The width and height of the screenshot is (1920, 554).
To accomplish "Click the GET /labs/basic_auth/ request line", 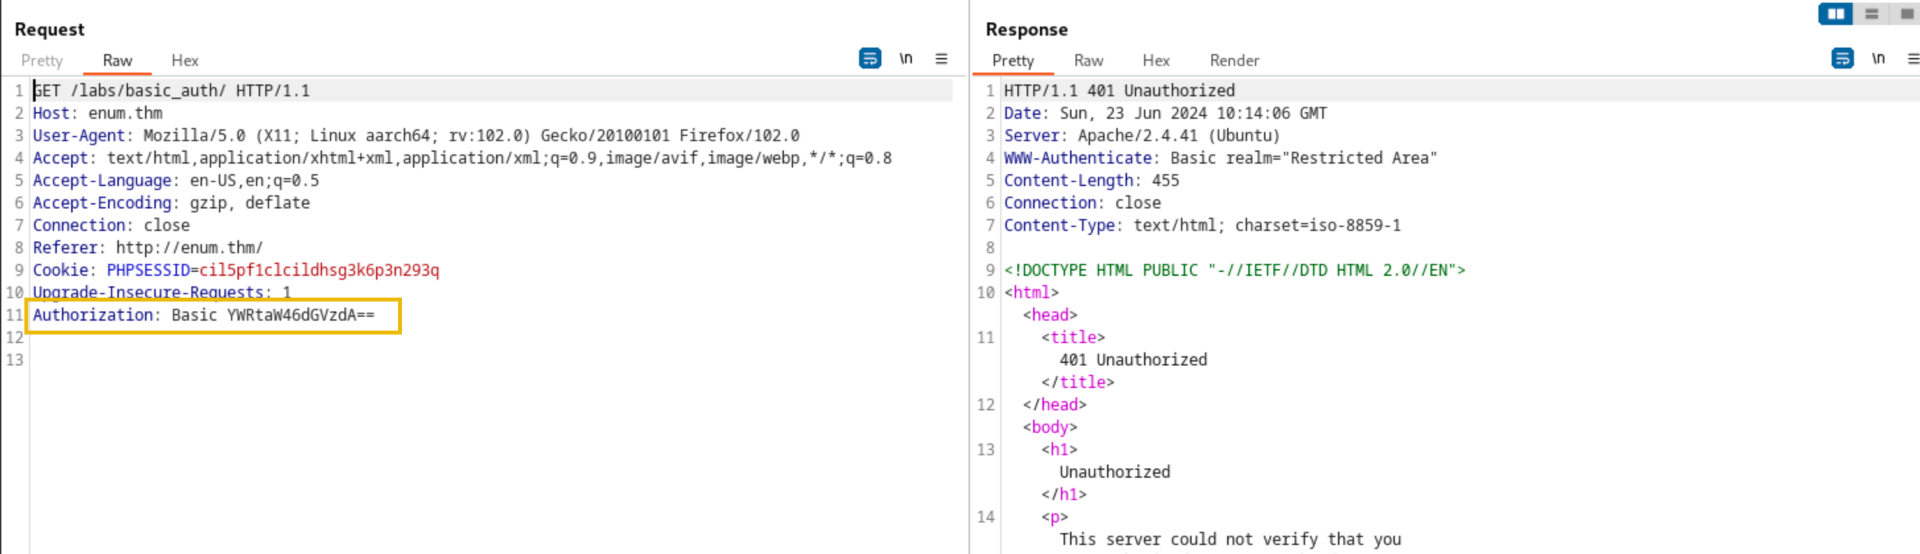I will tap(171, 91).
